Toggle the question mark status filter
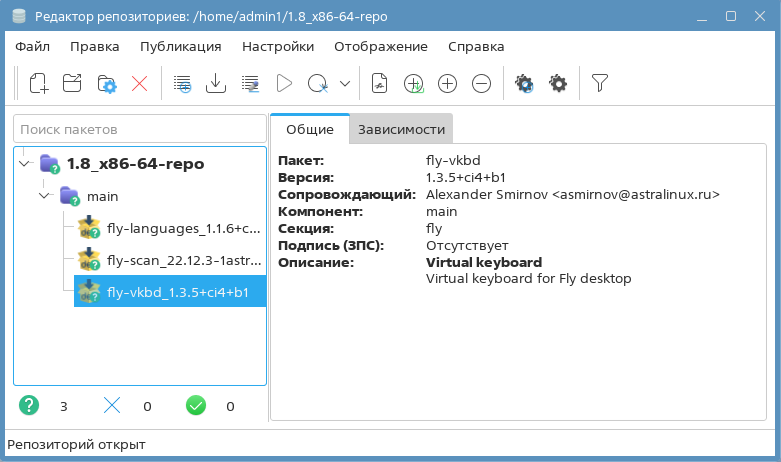 [29, 406]
